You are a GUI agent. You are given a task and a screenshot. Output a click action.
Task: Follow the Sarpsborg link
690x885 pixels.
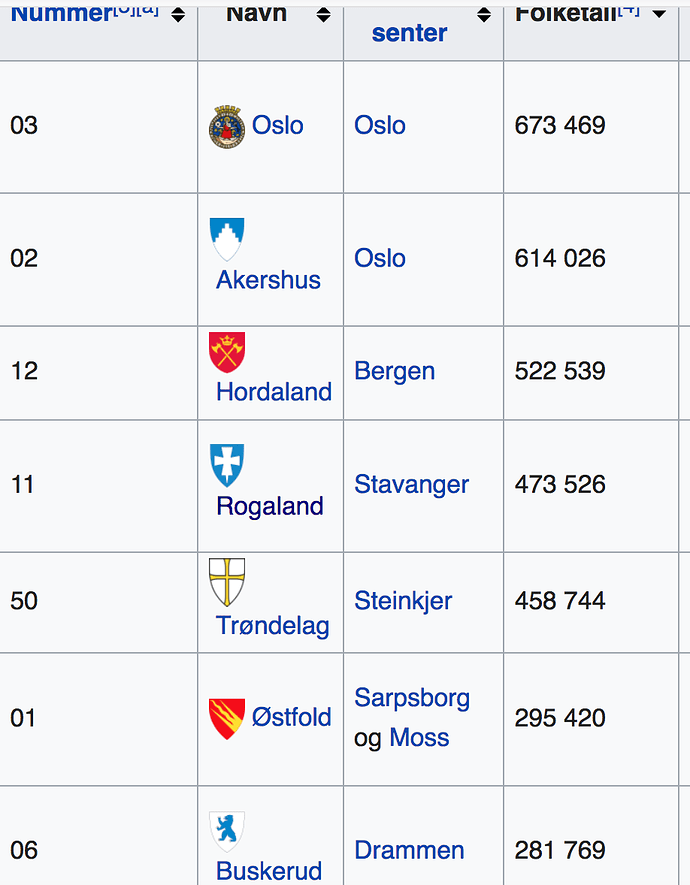point(412,698)
